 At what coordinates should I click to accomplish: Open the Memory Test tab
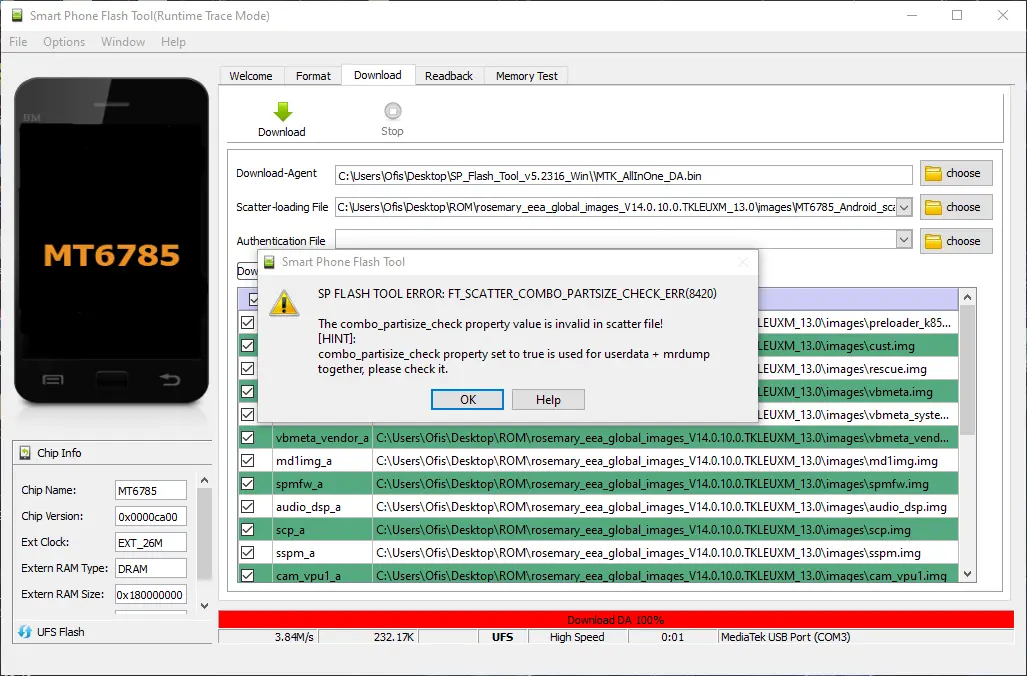point(527,76)
